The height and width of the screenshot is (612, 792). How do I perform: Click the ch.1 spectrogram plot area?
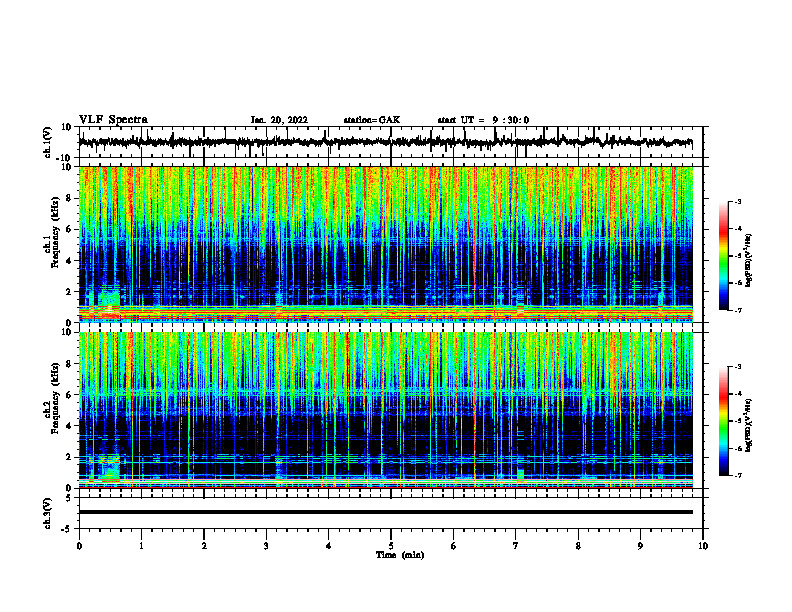[385, 244]
